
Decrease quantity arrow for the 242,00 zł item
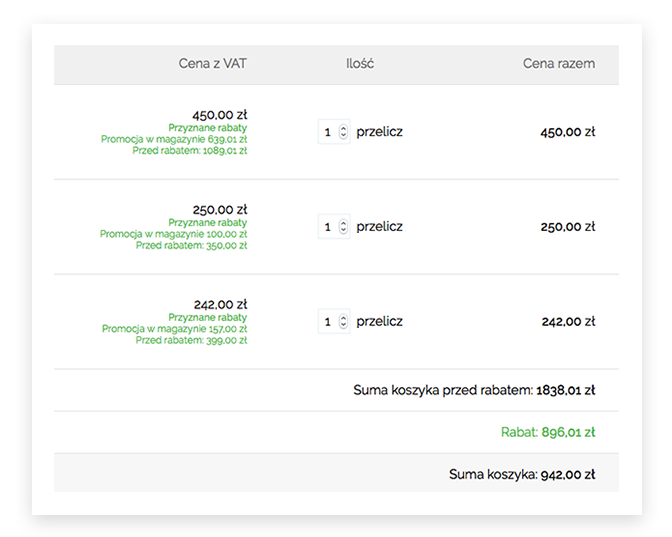343,324
